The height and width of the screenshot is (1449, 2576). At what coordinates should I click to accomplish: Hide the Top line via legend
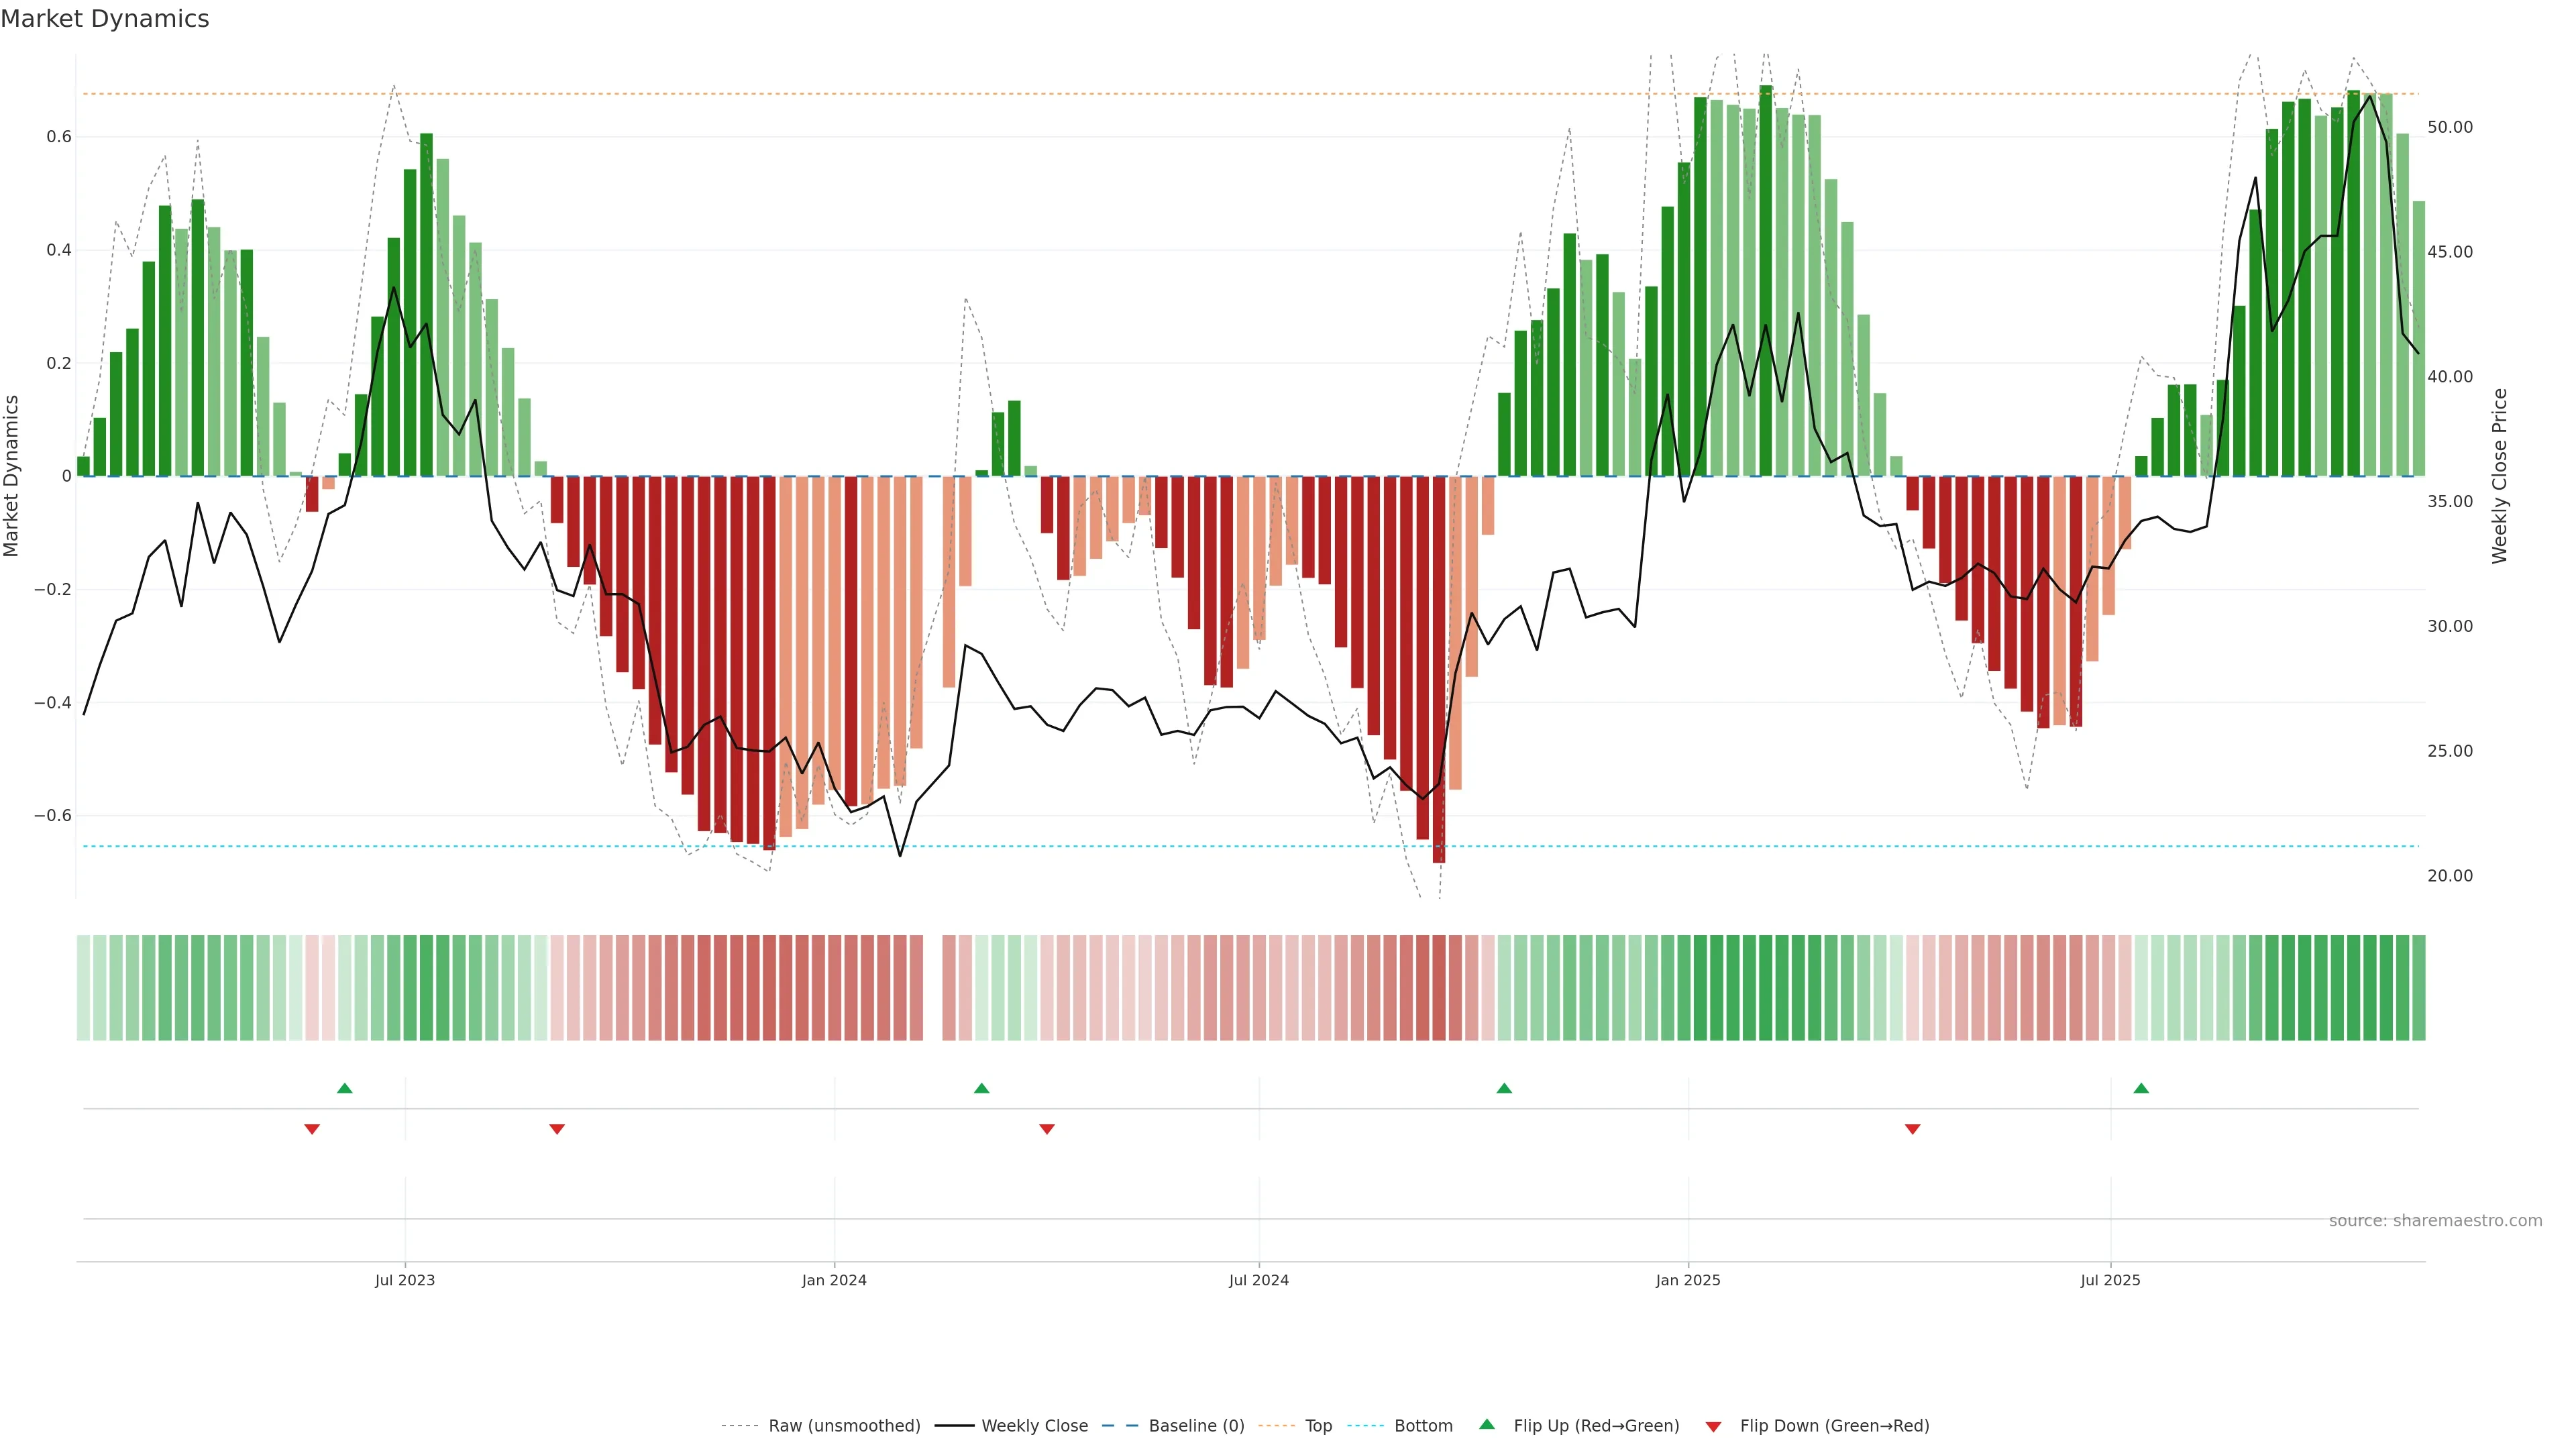pyautogui.click(x=1318, y=1426)
